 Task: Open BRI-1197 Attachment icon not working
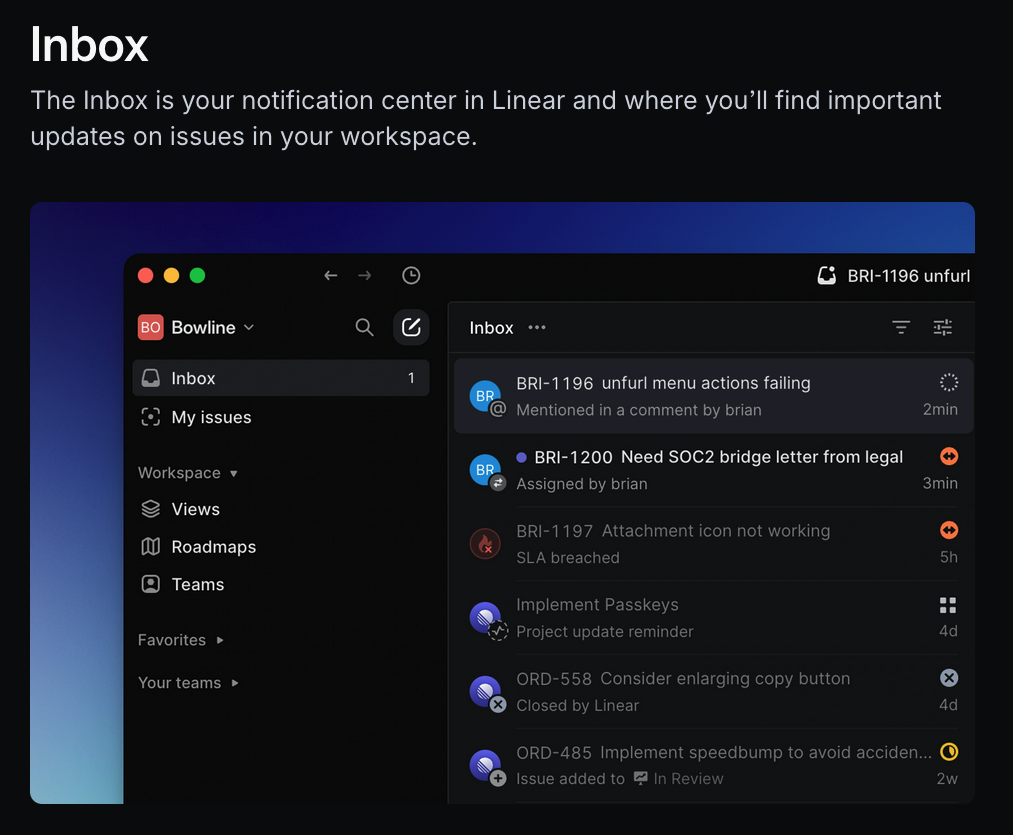click(x=714, y=544)
